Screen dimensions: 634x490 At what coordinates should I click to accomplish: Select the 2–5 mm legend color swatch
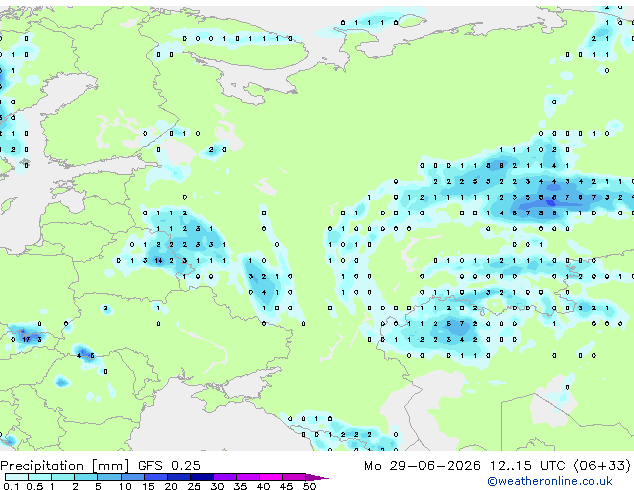pyautogui.click(x=86, y=477)
